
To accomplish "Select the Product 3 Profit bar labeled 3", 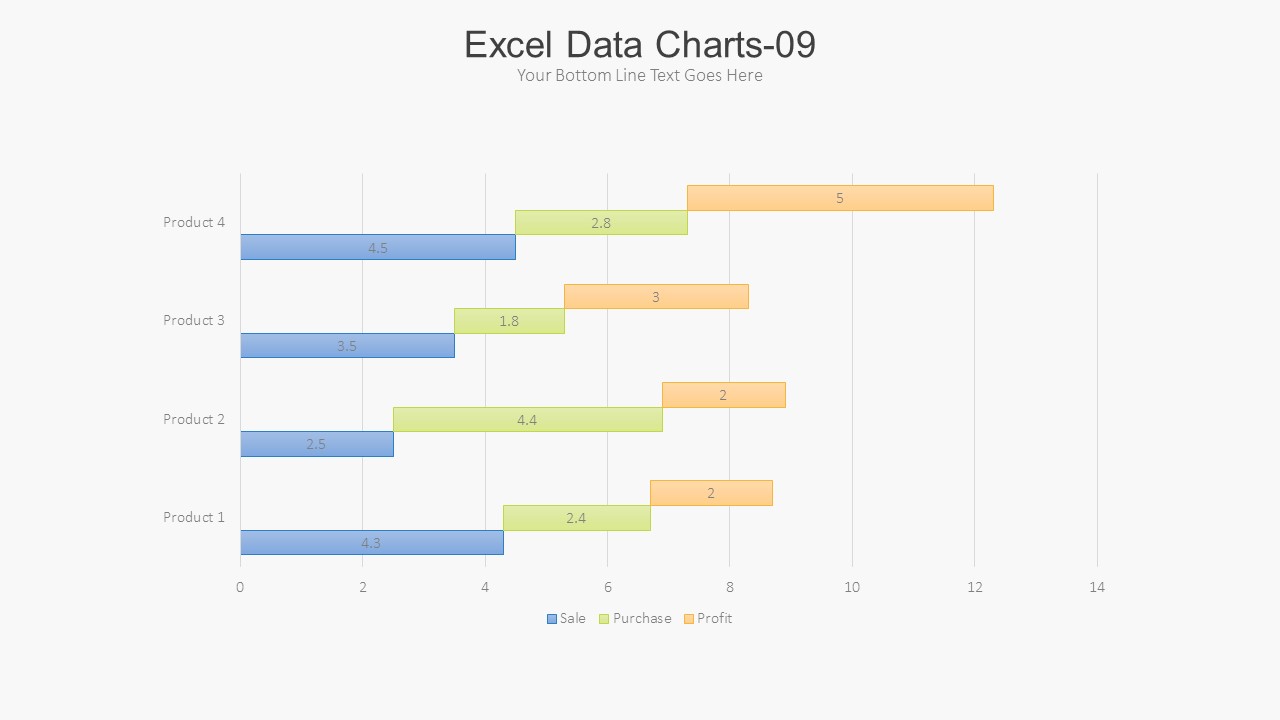I will (656, 297).
